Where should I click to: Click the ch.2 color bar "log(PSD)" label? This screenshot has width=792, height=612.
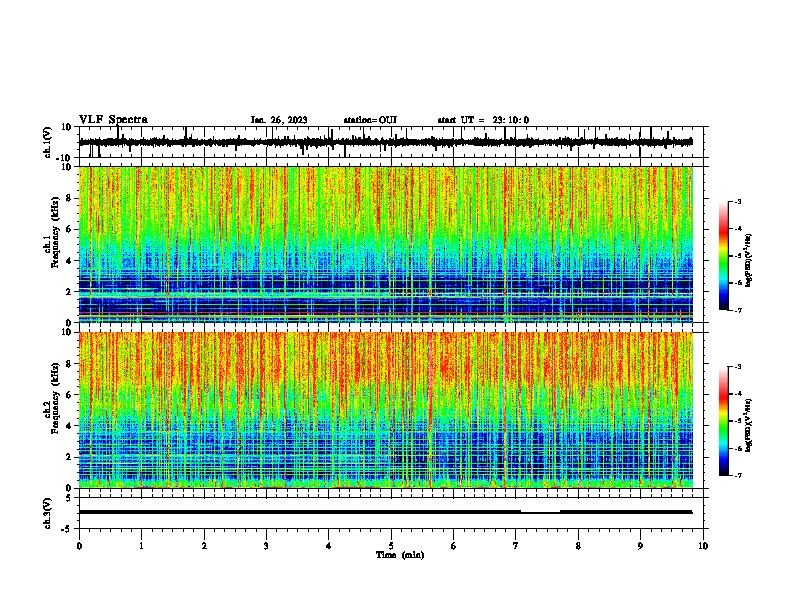pos(749,426)
